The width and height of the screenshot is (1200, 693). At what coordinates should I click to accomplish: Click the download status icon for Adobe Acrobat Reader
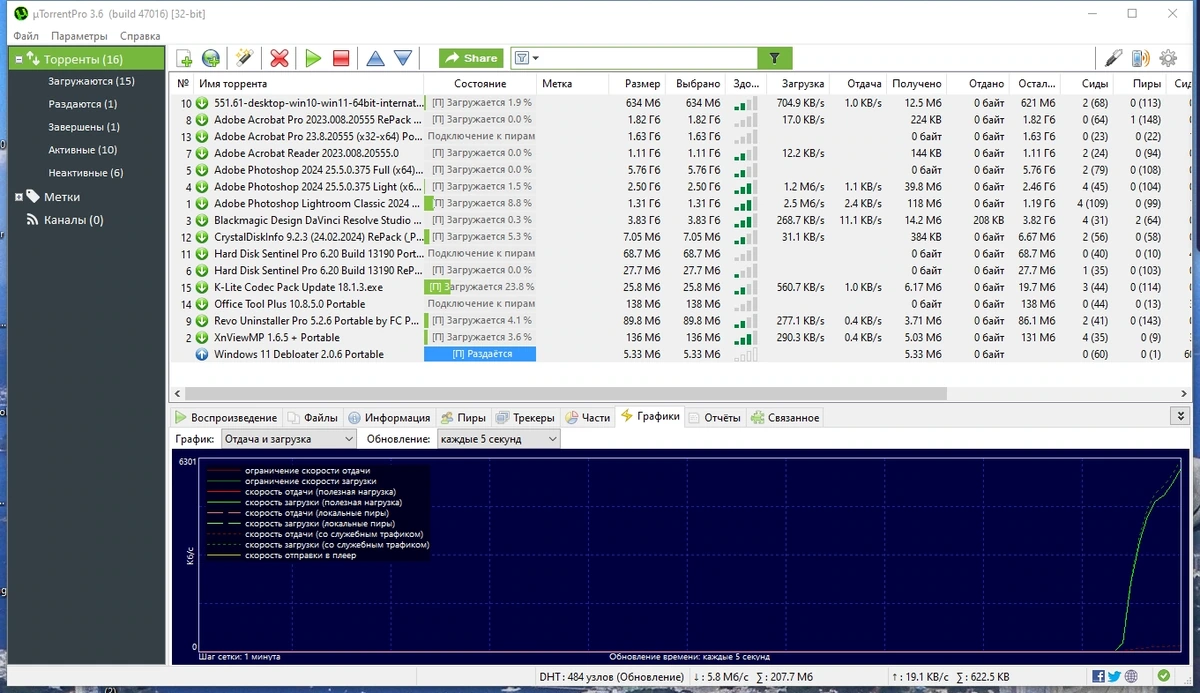(x=202, y=153)
